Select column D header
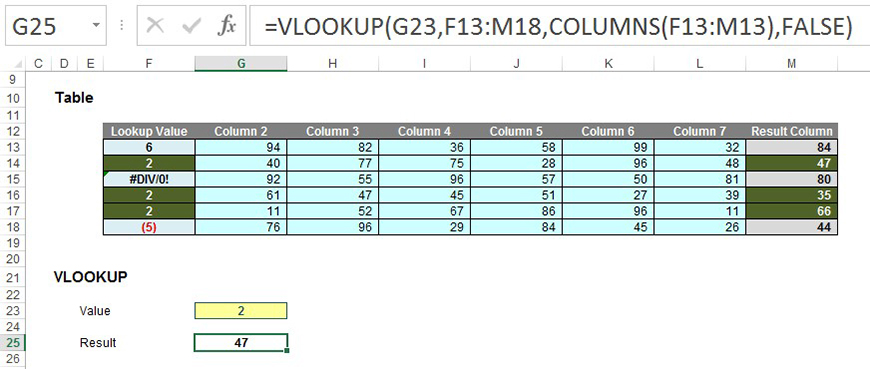 pos(64,64)
